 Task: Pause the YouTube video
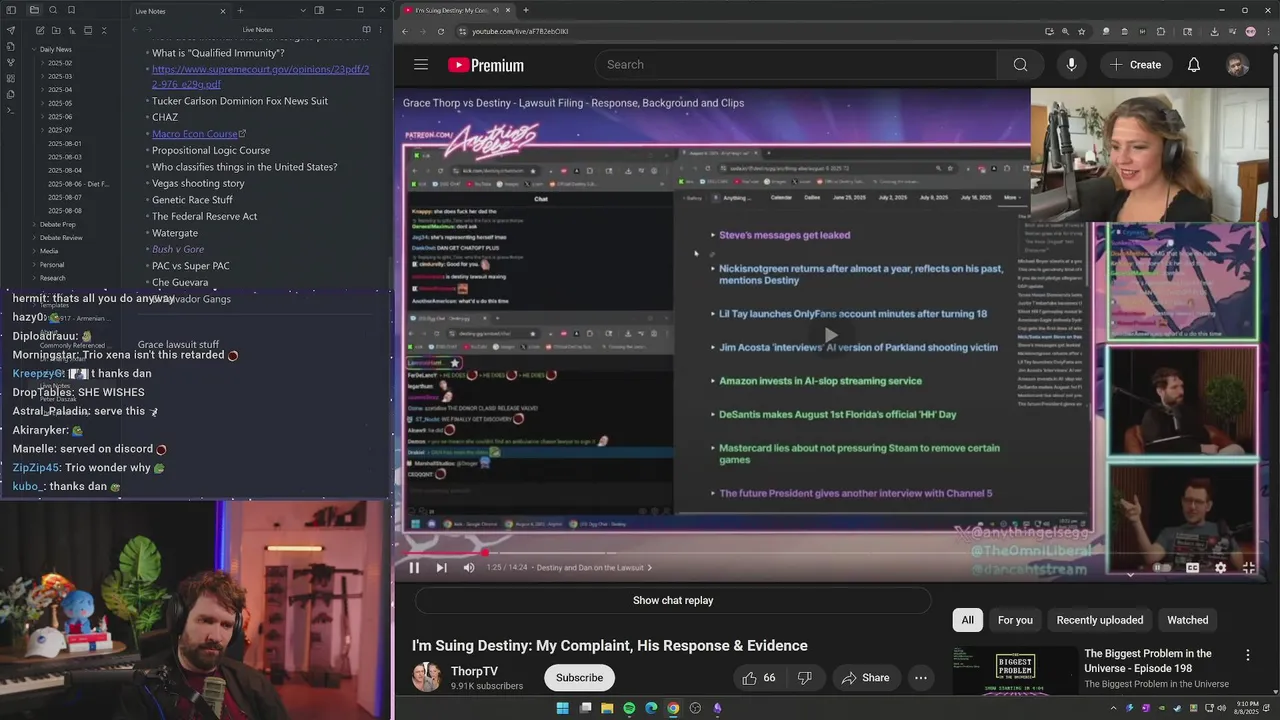click(414, 568)
